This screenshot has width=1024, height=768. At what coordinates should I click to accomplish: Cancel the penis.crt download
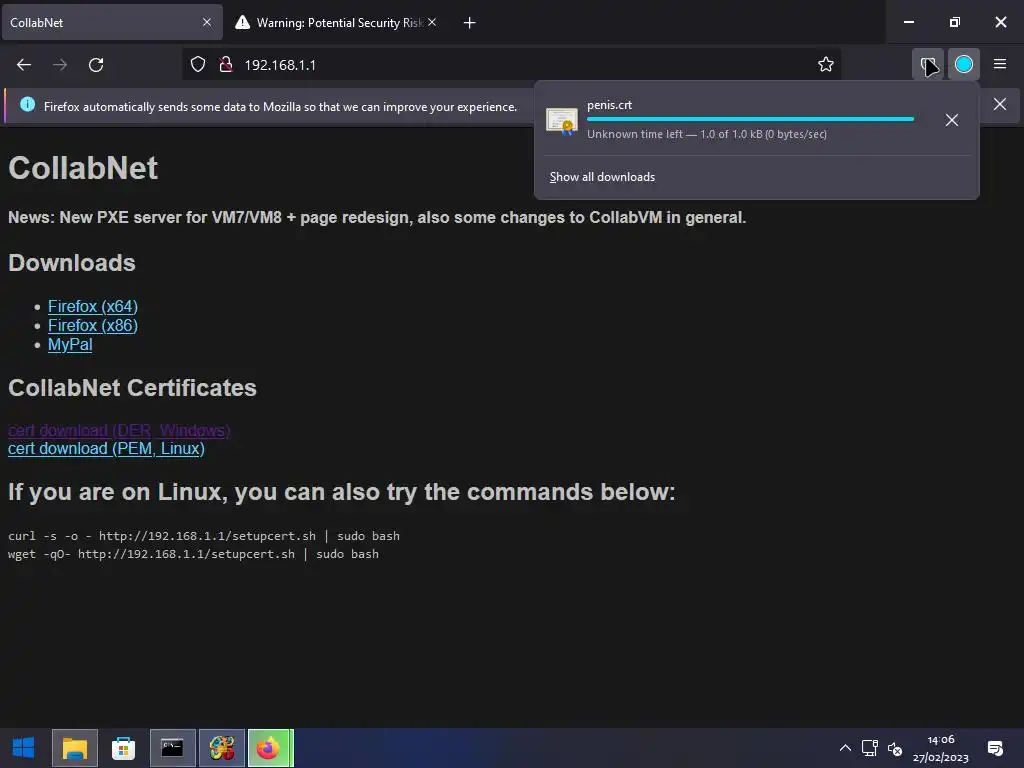click(x=952, y=120)
